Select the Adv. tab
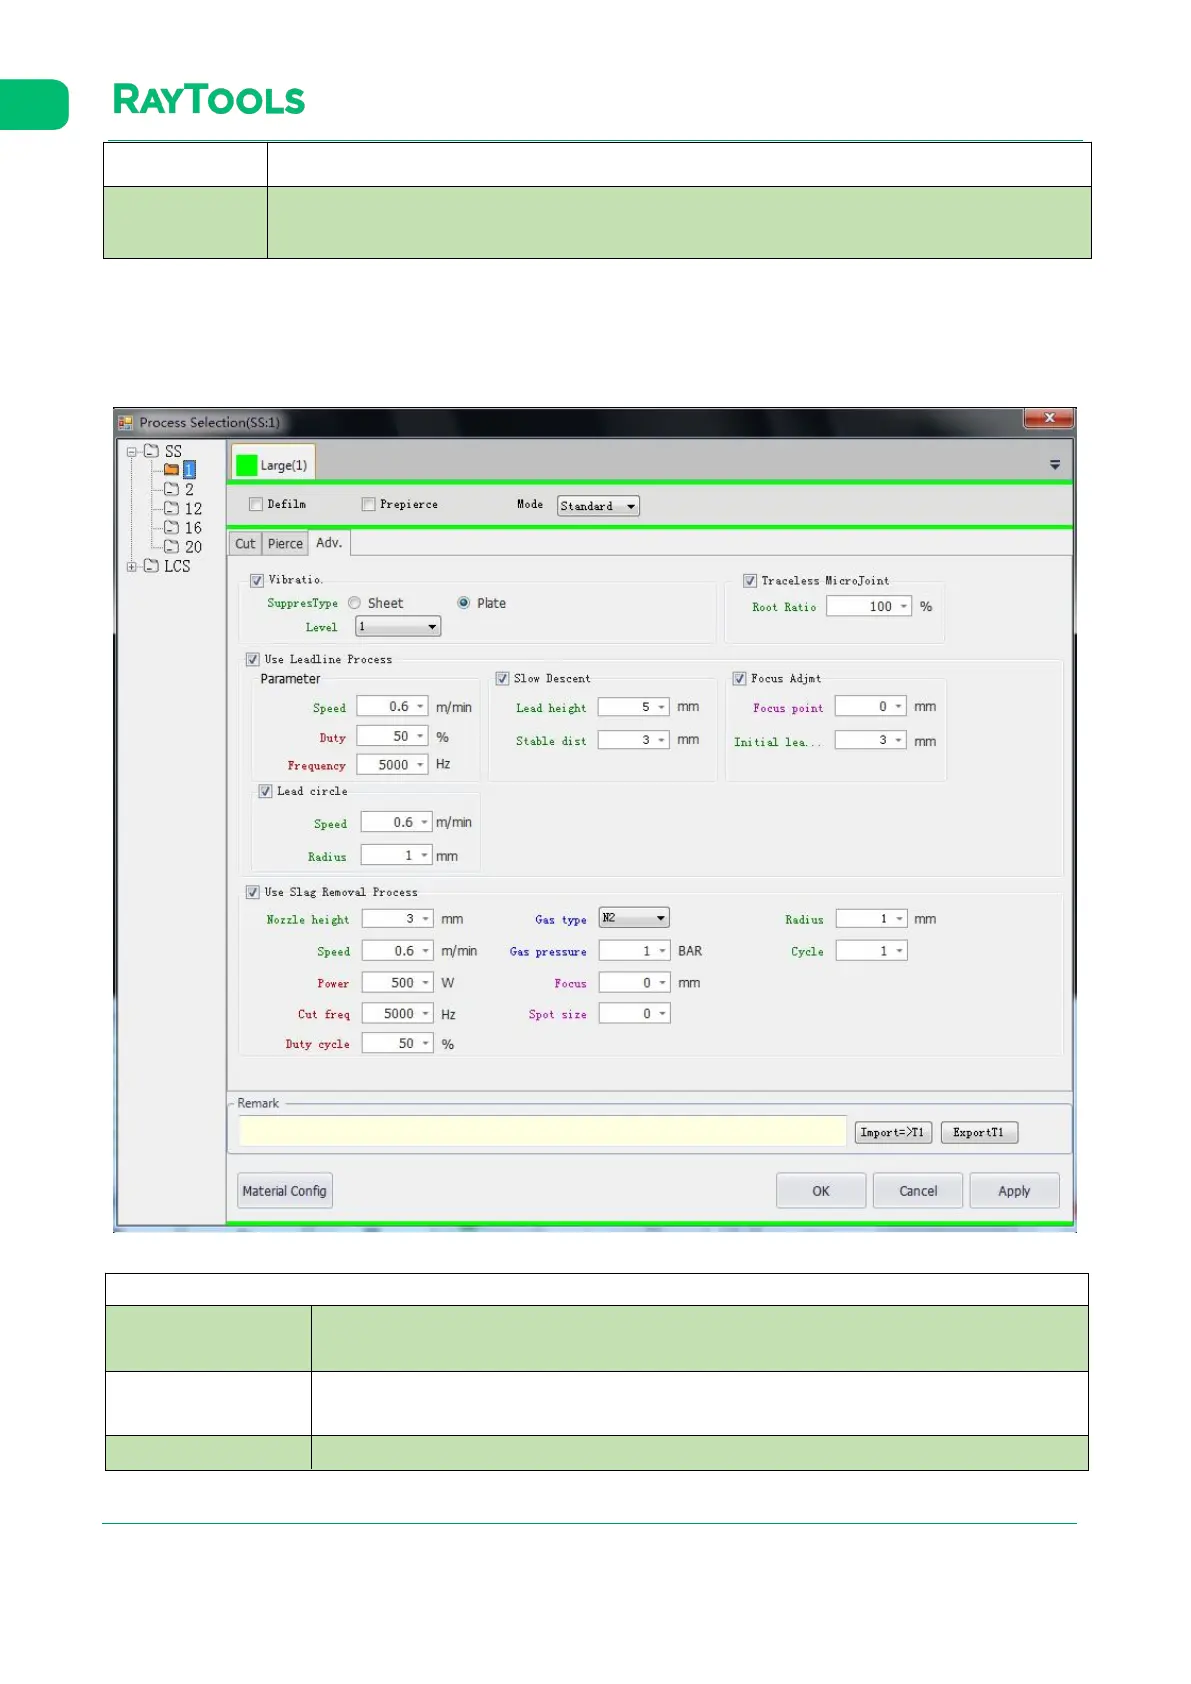 [x=329, y=542]
